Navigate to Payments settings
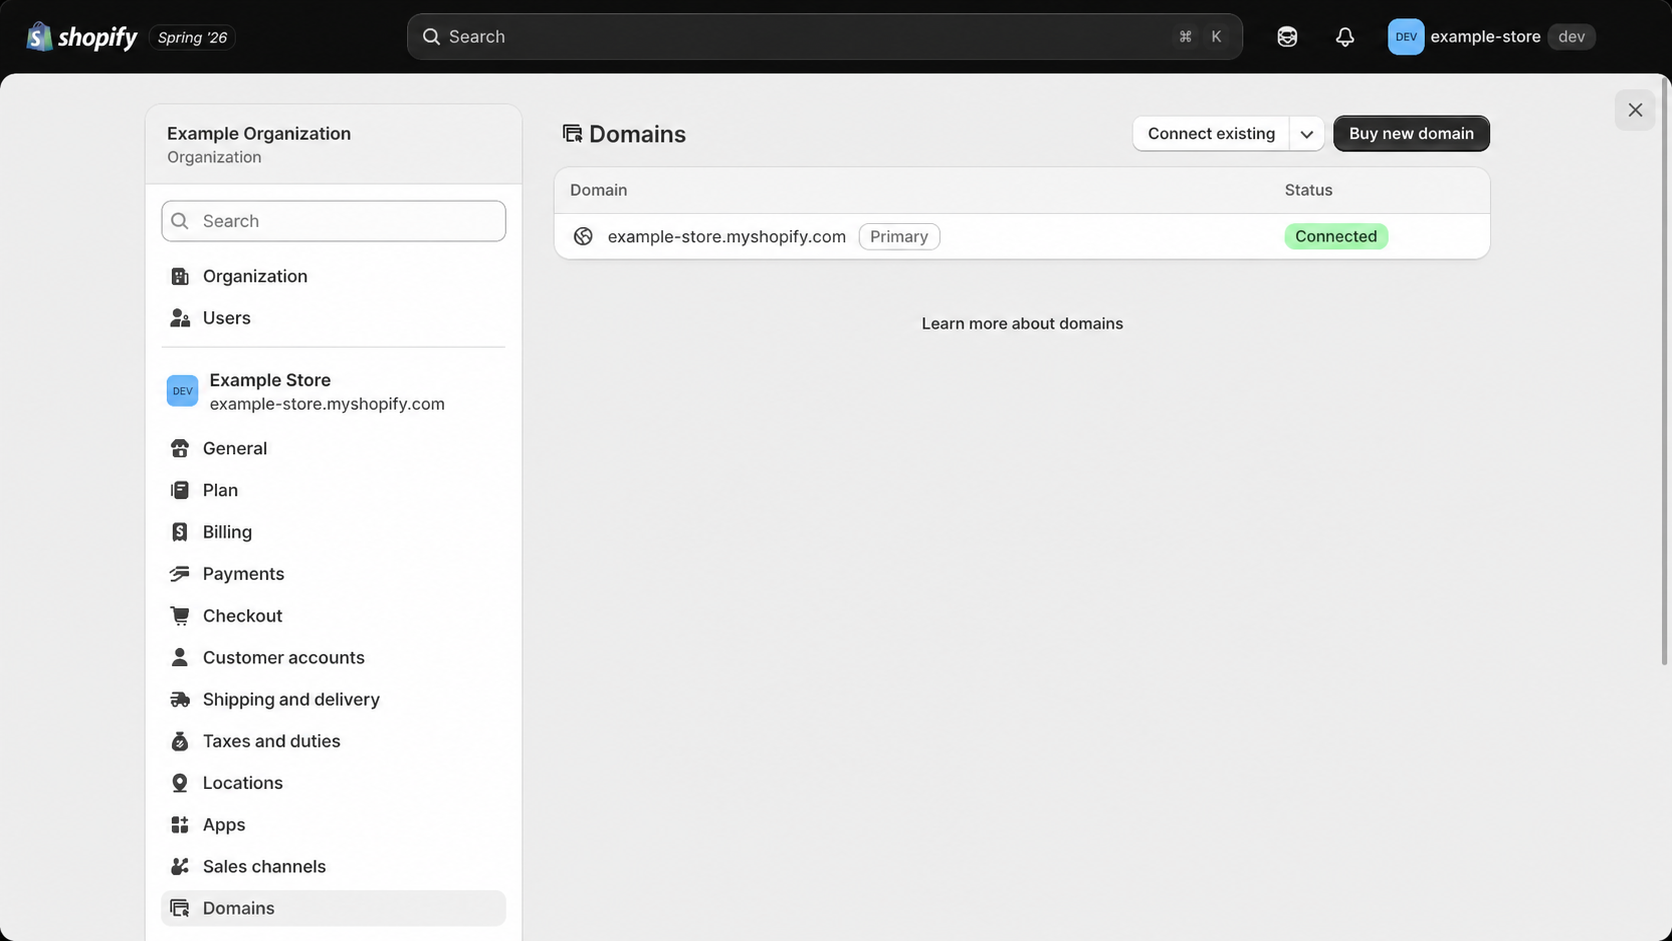This screenshot has width=1672, height=941. click(x=333, y=574)
